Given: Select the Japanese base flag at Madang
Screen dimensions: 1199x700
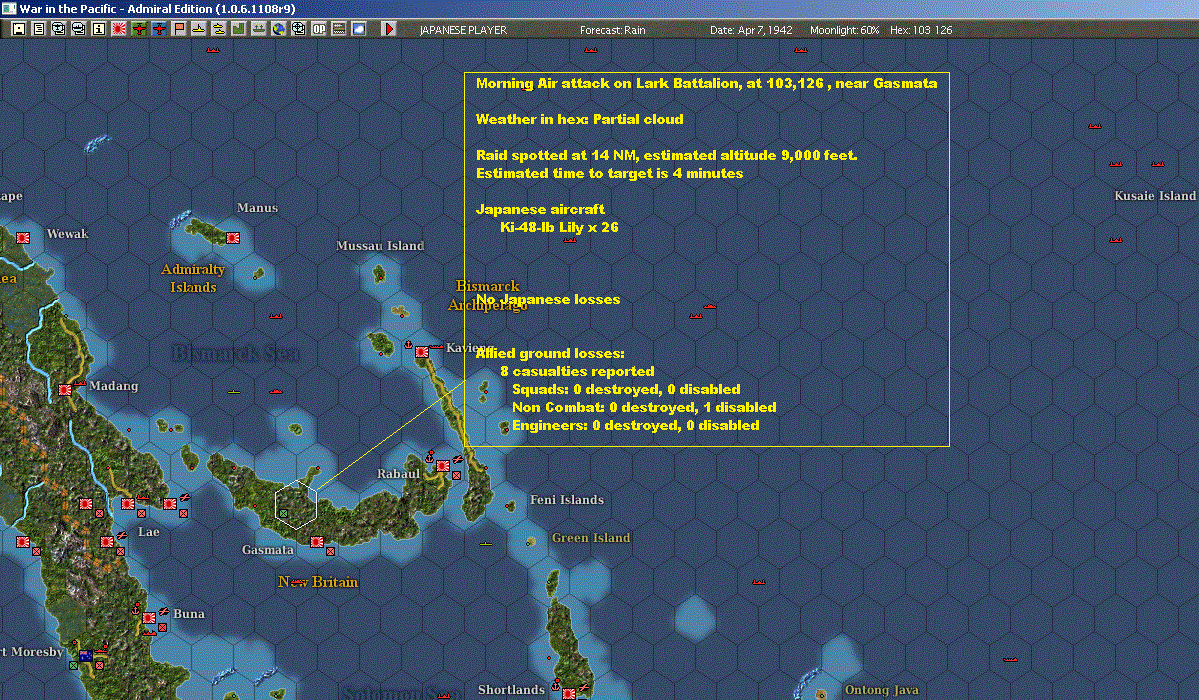Looking at the screenshot, I should (x=65, y=390).
